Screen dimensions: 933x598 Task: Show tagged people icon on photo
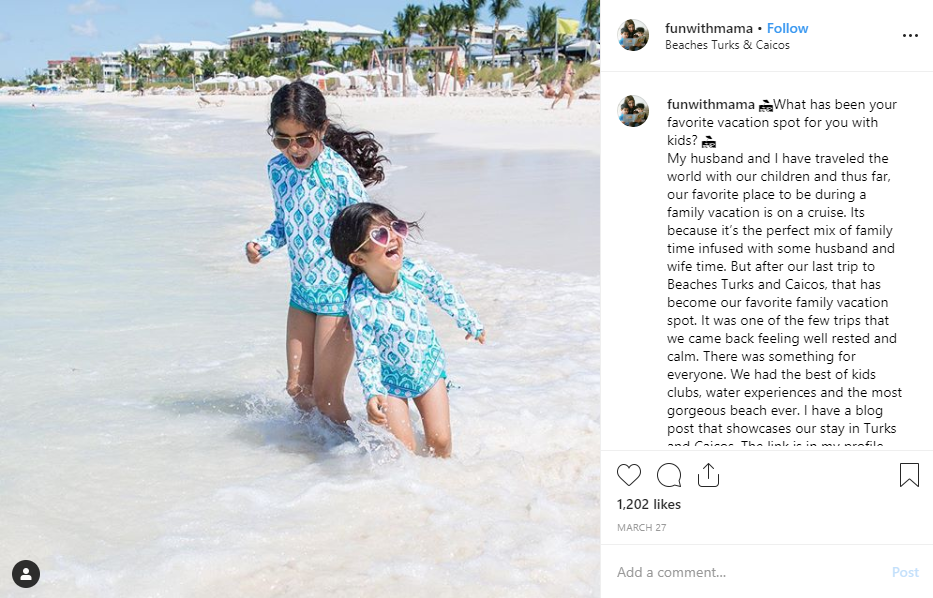26,574
